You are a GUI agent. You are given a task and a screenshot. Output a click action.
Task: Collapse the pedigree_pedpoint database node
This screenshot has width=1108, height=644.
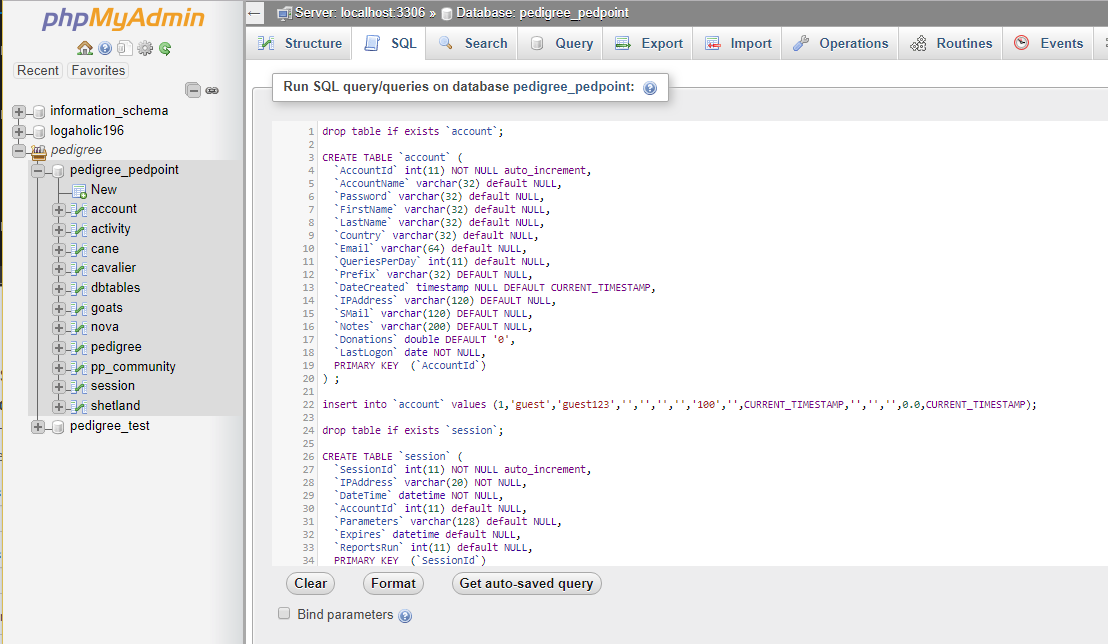tap(38, 170)
